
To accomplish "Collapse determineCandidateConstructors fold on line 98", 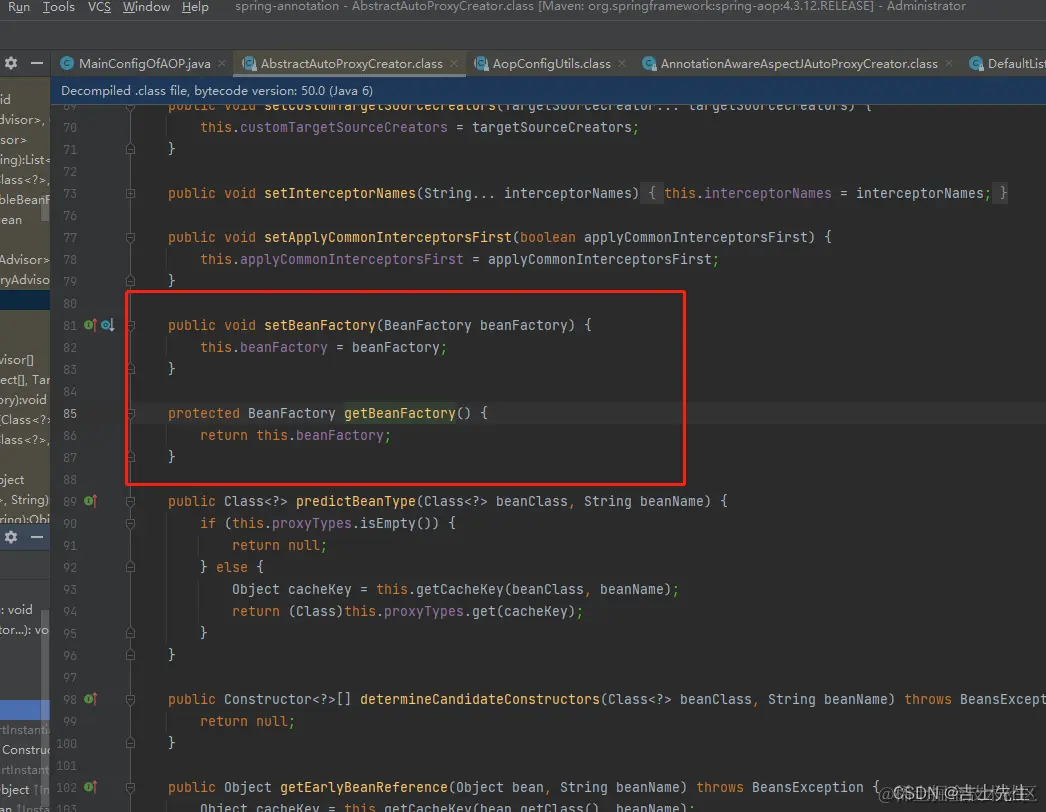I will [131, 700].
